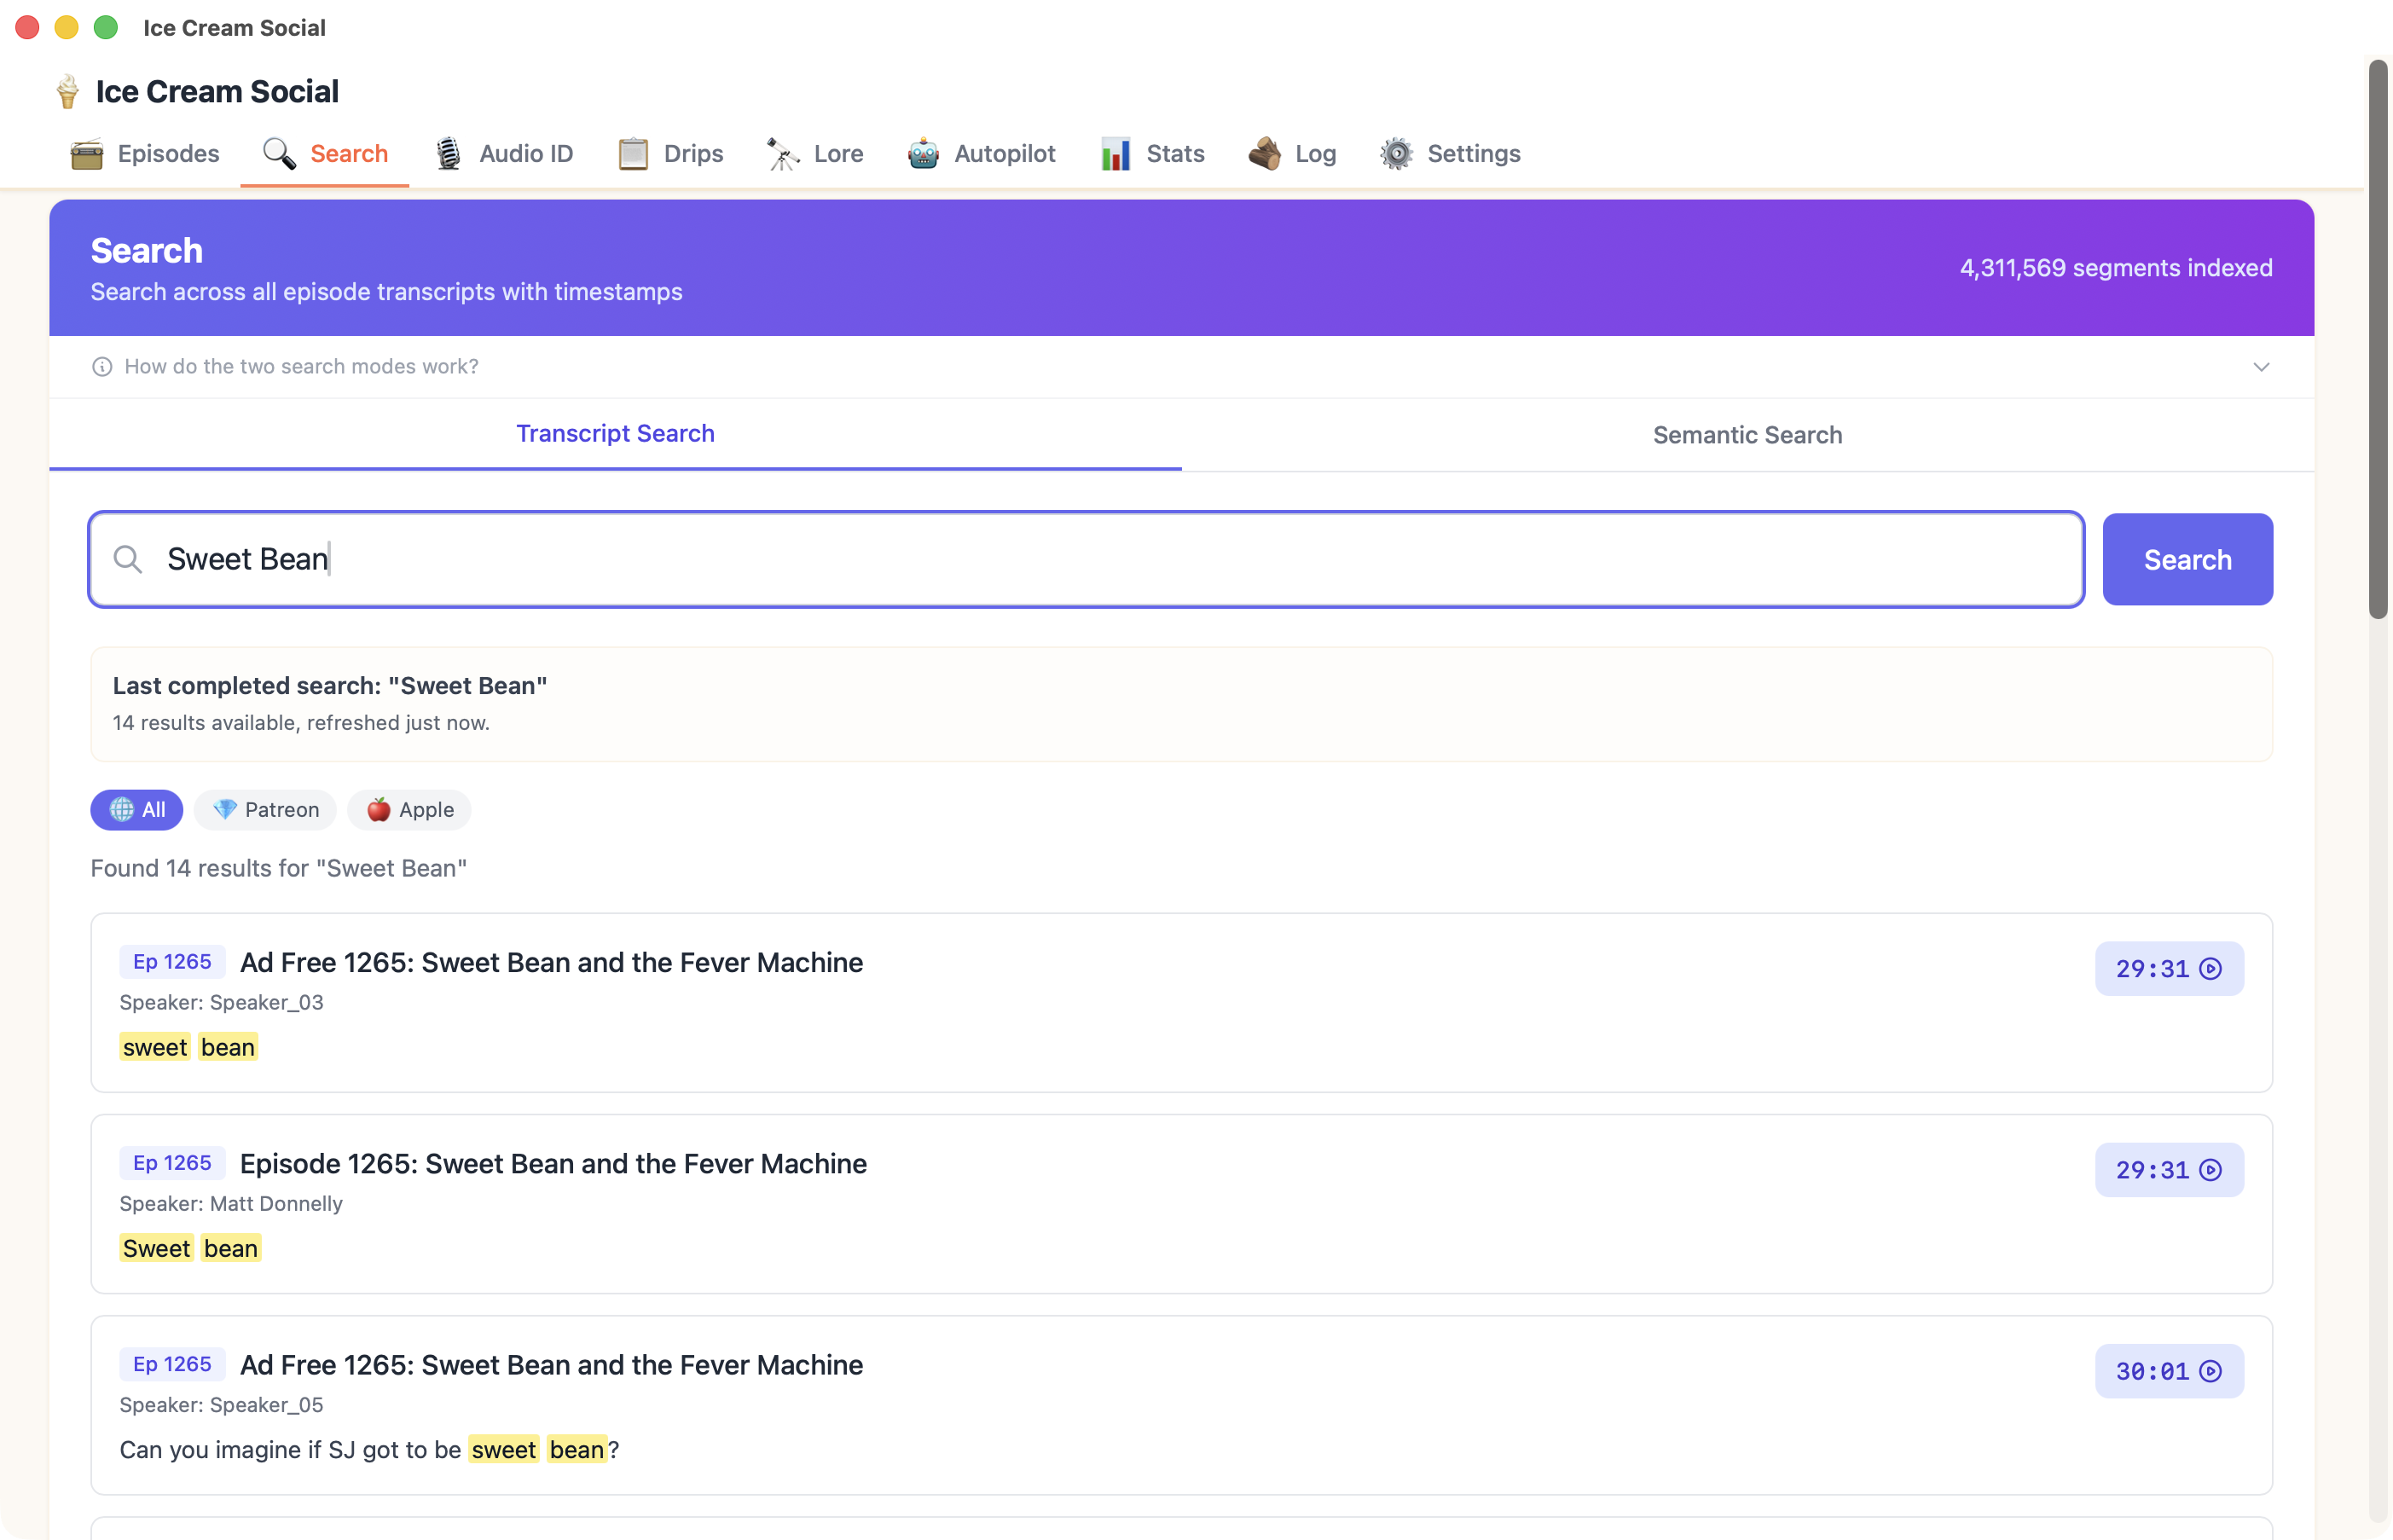Click inside the Sweet Bean search field
Image resolution: width=2393 pixels, height=1540 pixels.
tap(1086, 560)
